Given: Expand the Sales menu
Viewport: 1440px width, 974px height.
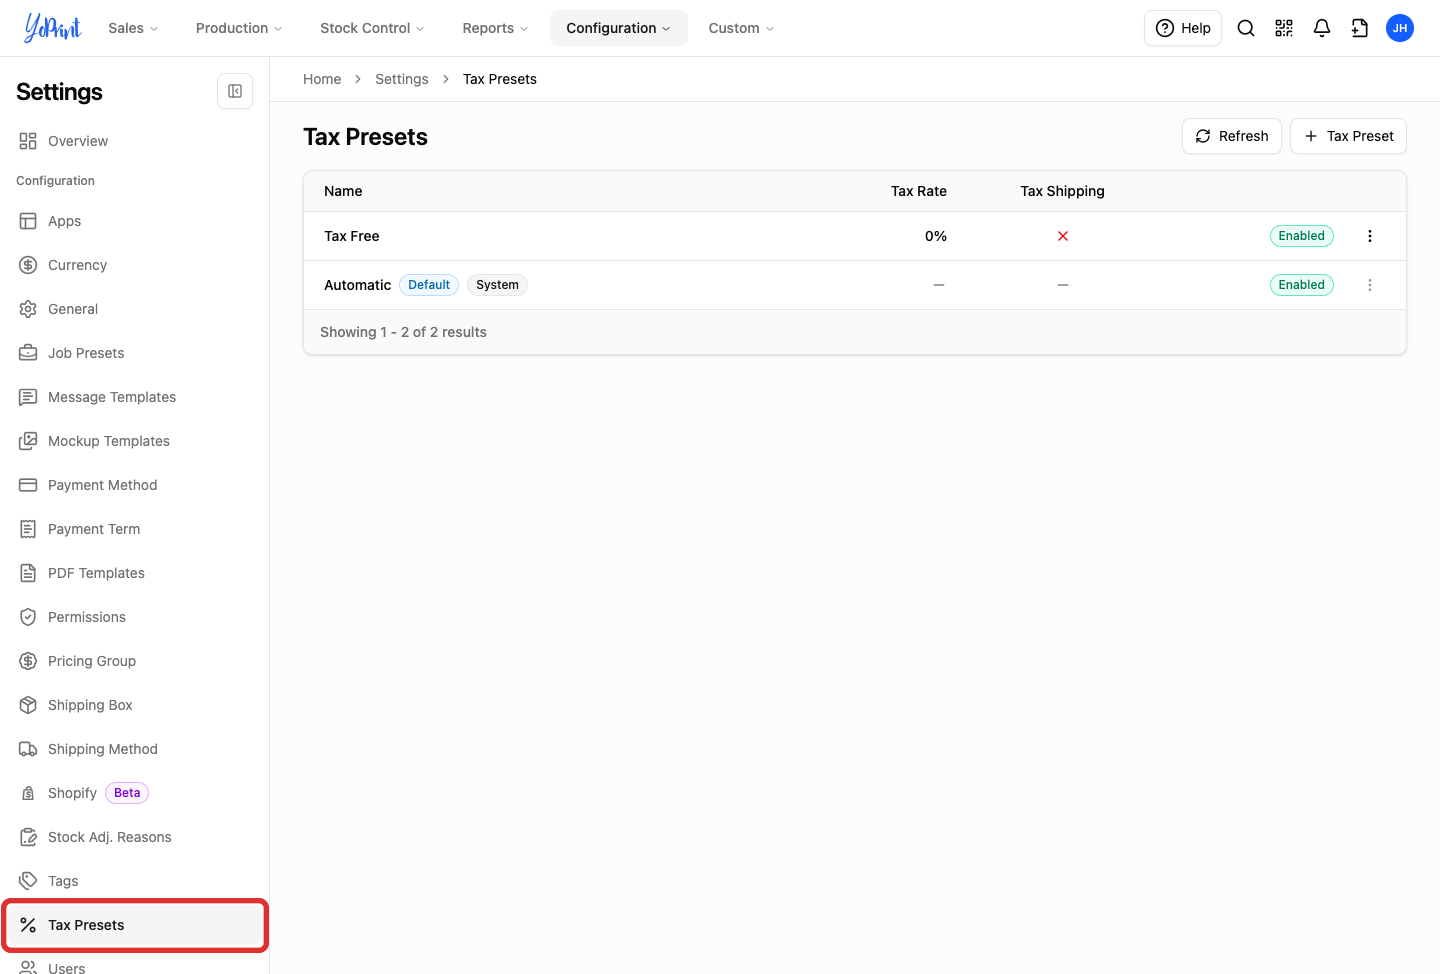Looking at the screenshot, I should coord(133,28).
